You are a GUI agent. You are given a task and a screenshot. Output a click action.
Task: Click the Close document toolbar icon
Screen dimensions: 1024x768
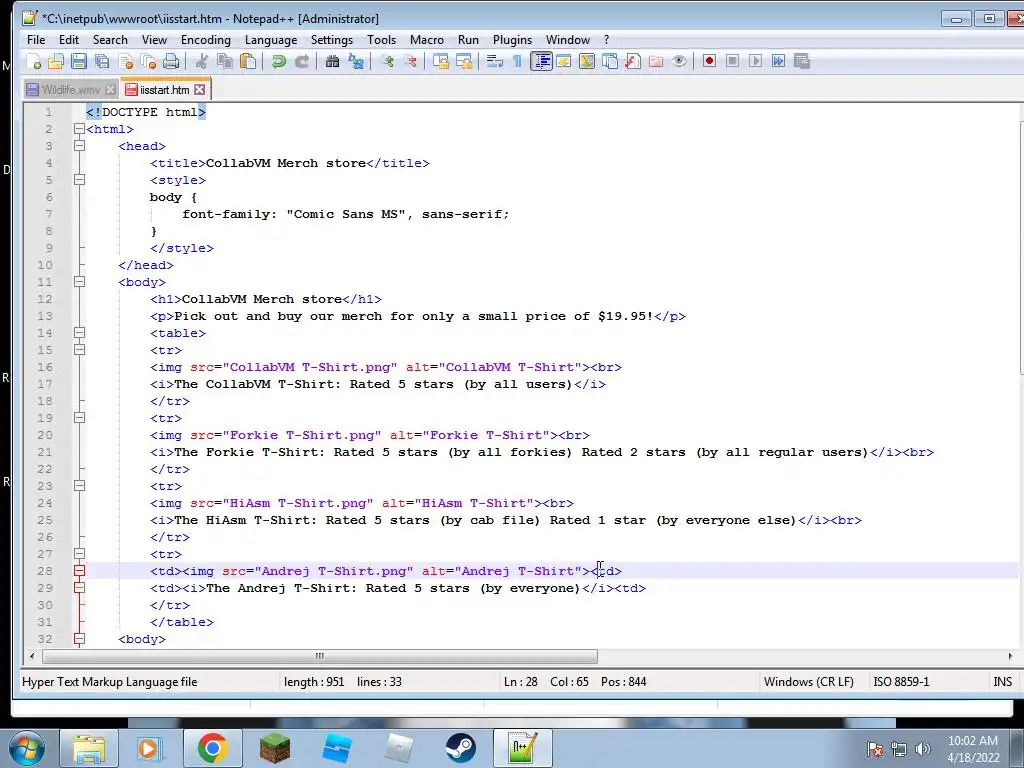pos(126,61)
